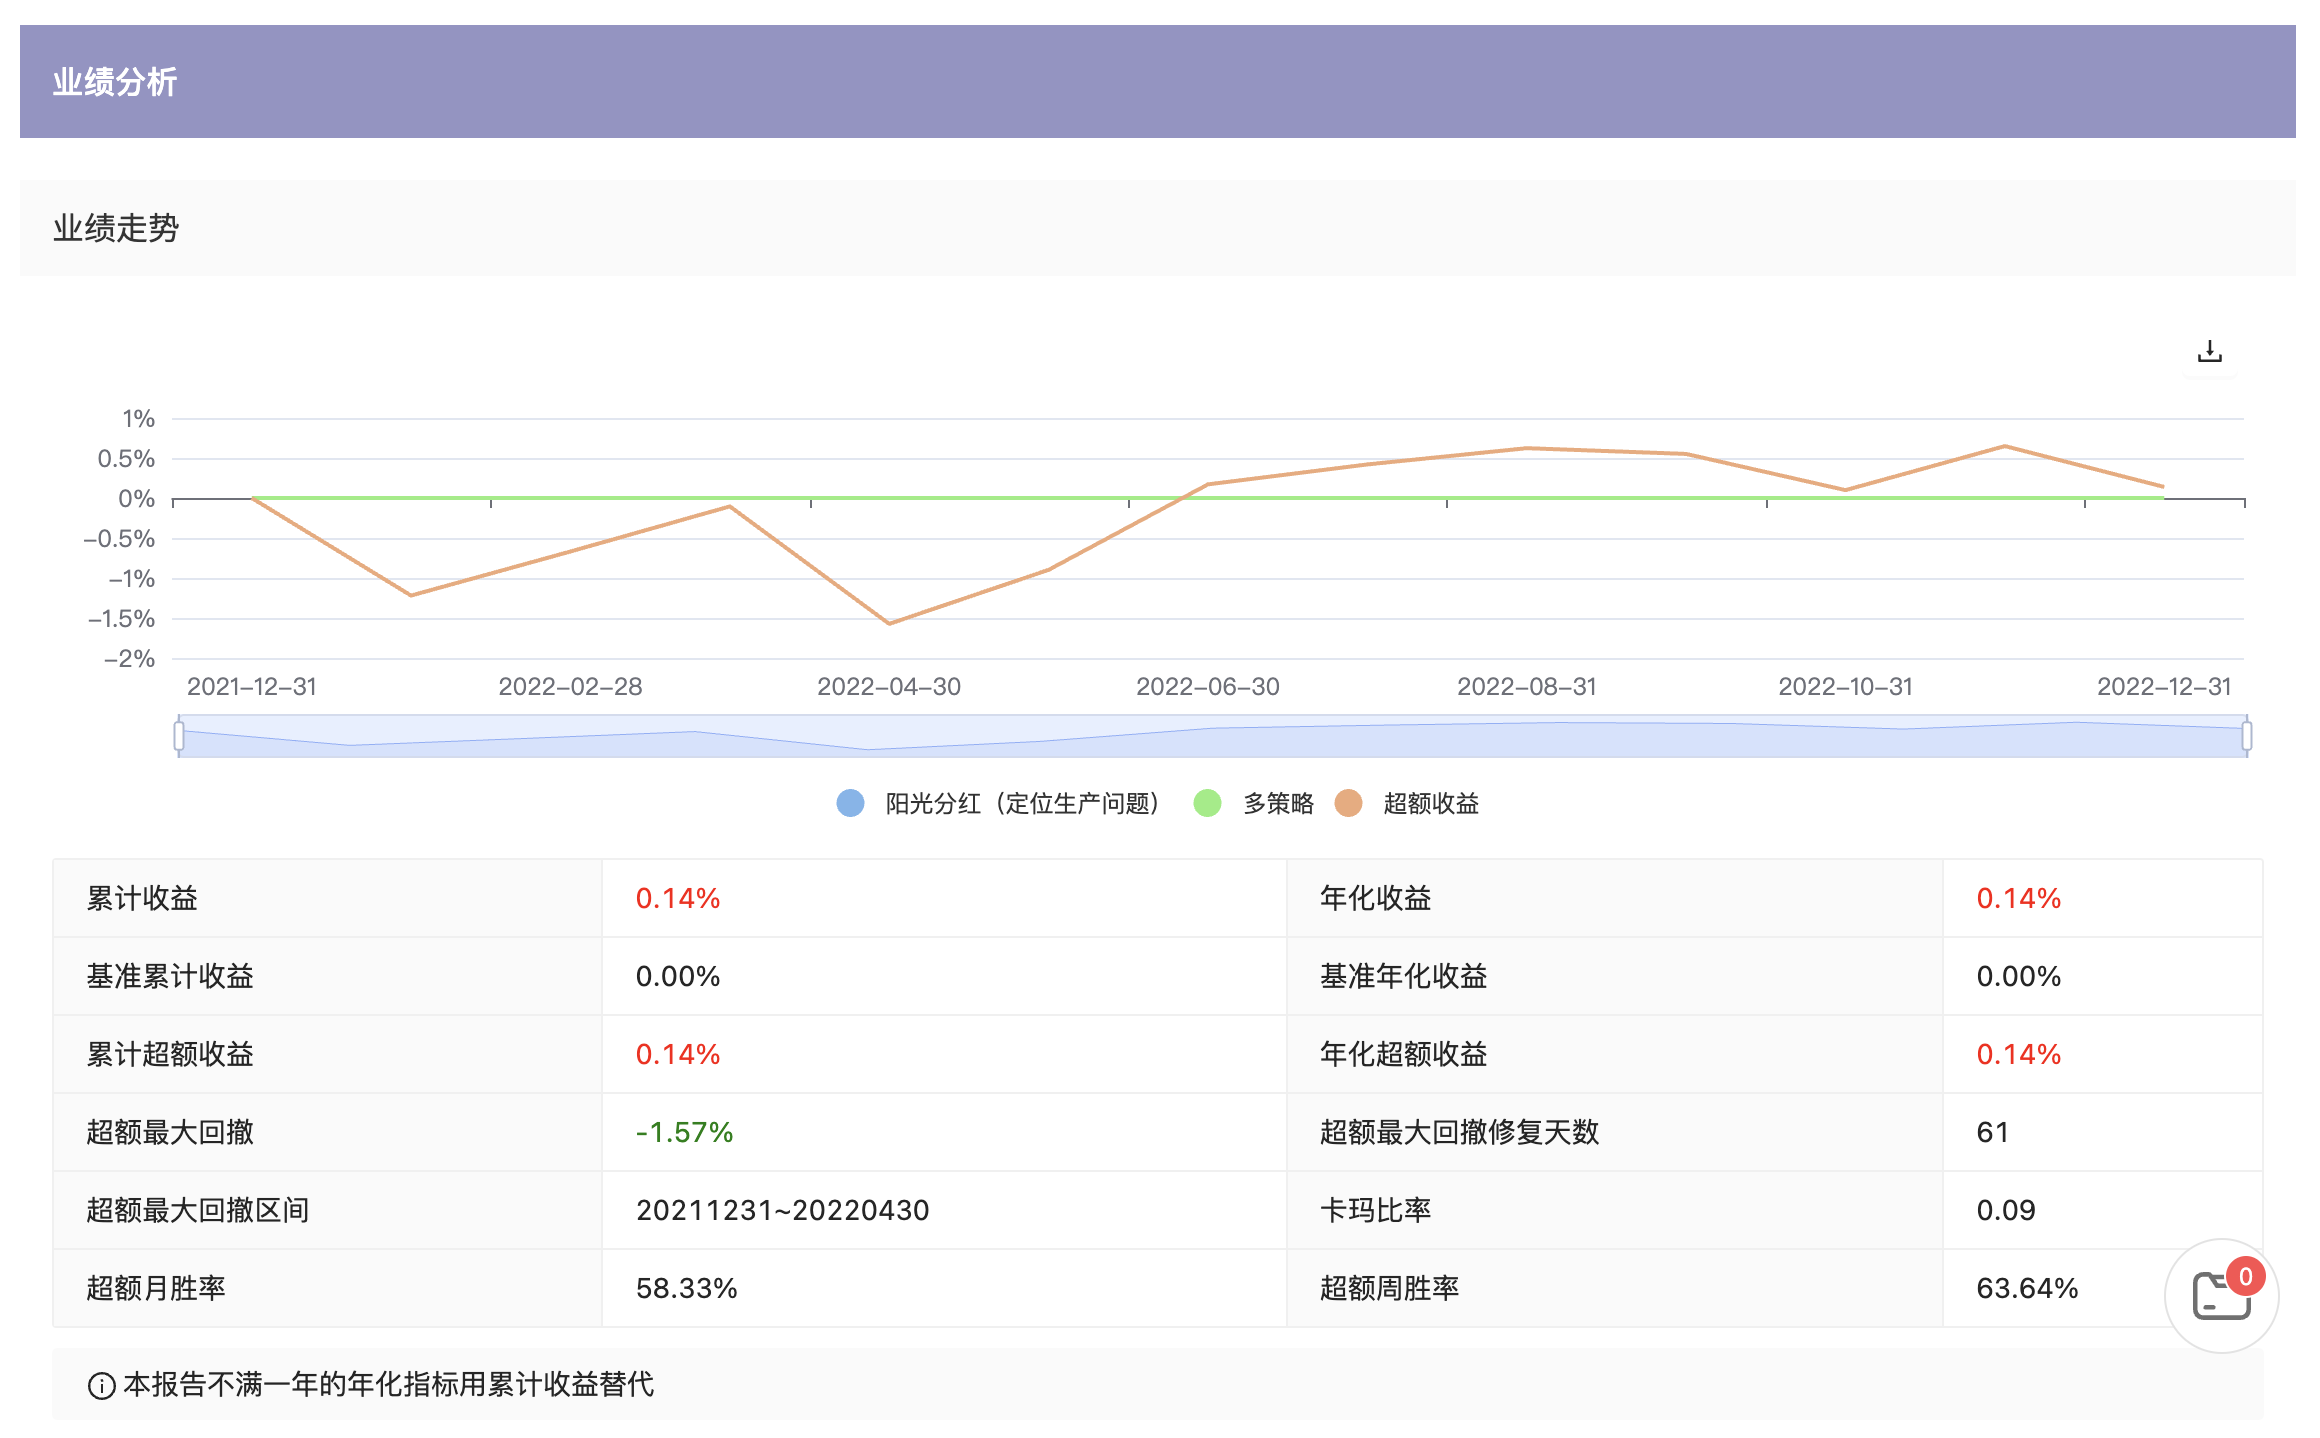Click the 超额最大回撤区间 date range value

point(782,1210)
